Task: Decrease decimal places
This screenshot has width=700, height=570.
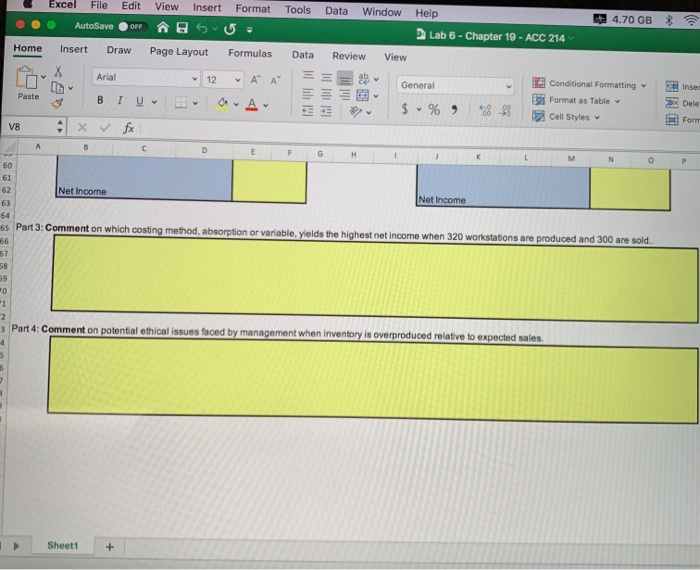Action: (x=505, y=111)
